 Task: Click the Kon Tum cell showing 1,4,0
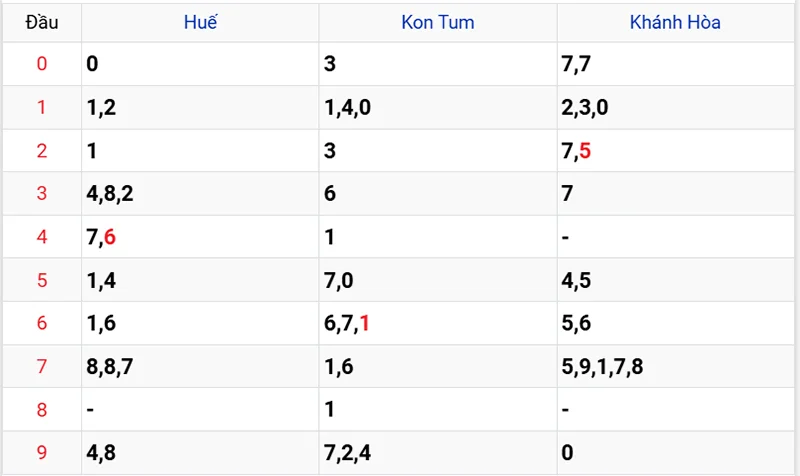pyautogui.click(x=348, y=108)
